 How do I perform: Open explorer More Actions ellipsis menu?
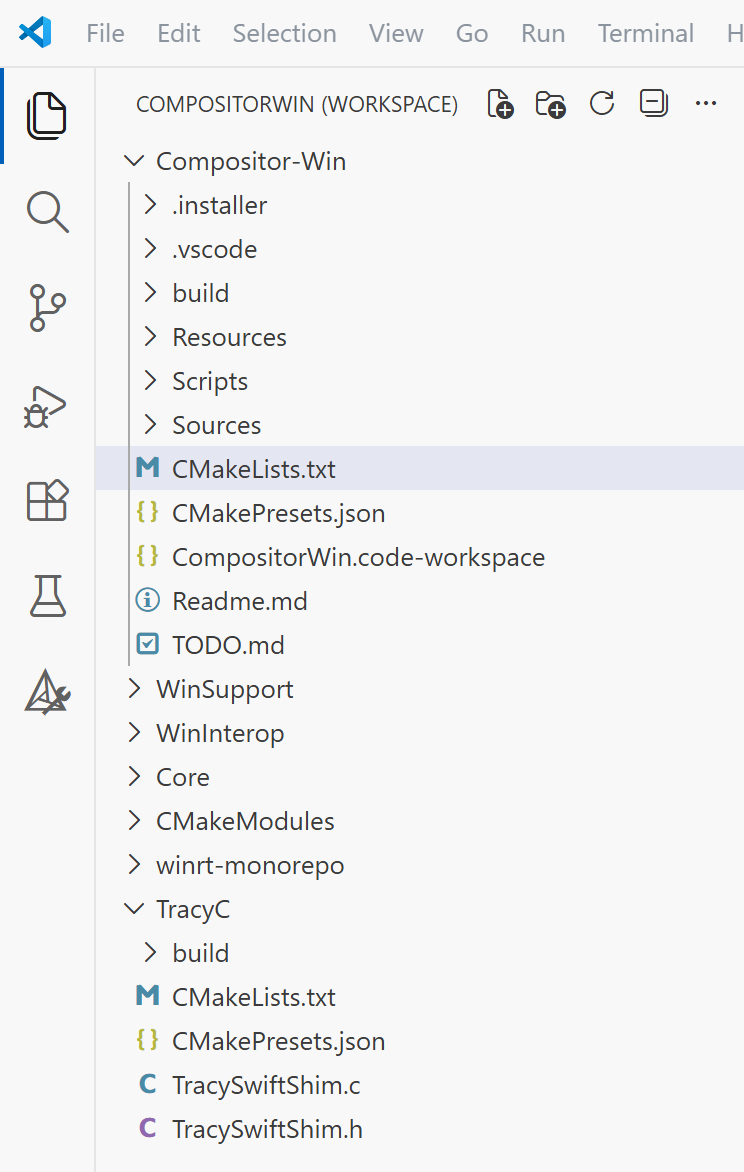point(706,104)
